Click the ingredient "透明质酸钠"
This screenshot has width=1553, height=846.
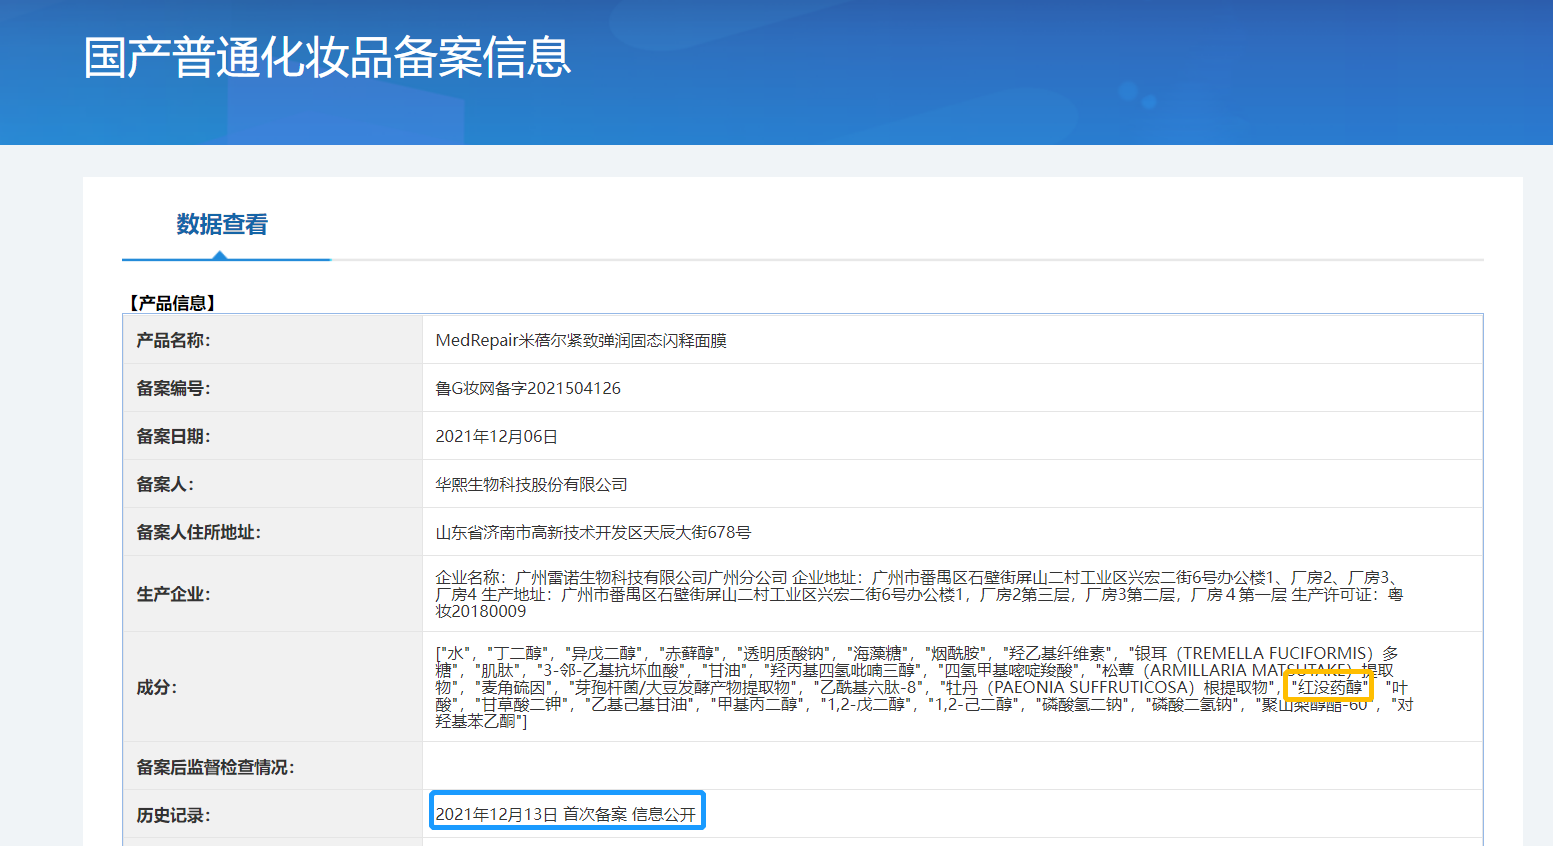(x=784, y=654)
